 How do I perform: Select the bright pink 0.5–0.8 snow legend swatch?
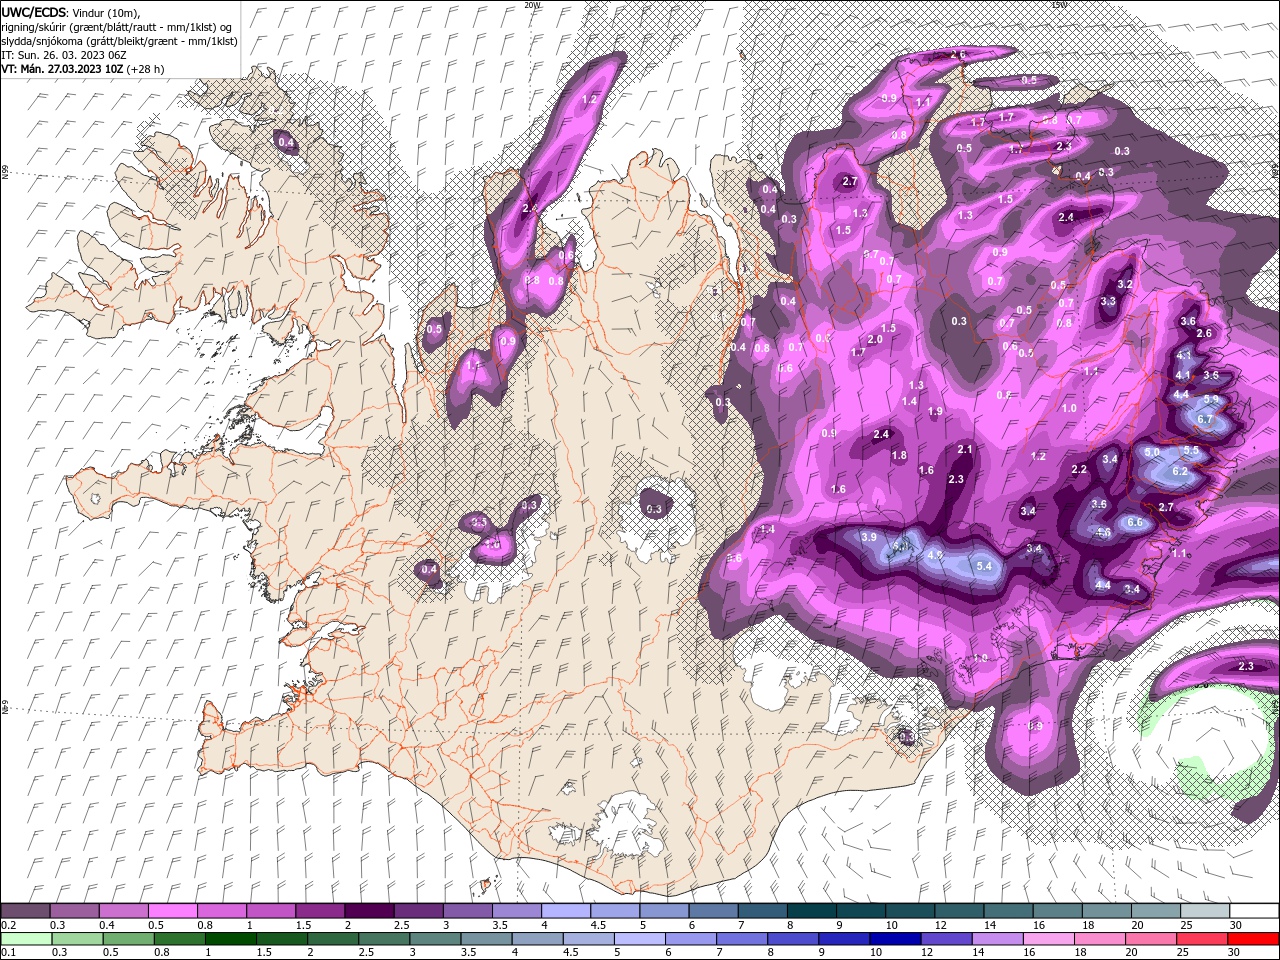[x=172, y=911]
